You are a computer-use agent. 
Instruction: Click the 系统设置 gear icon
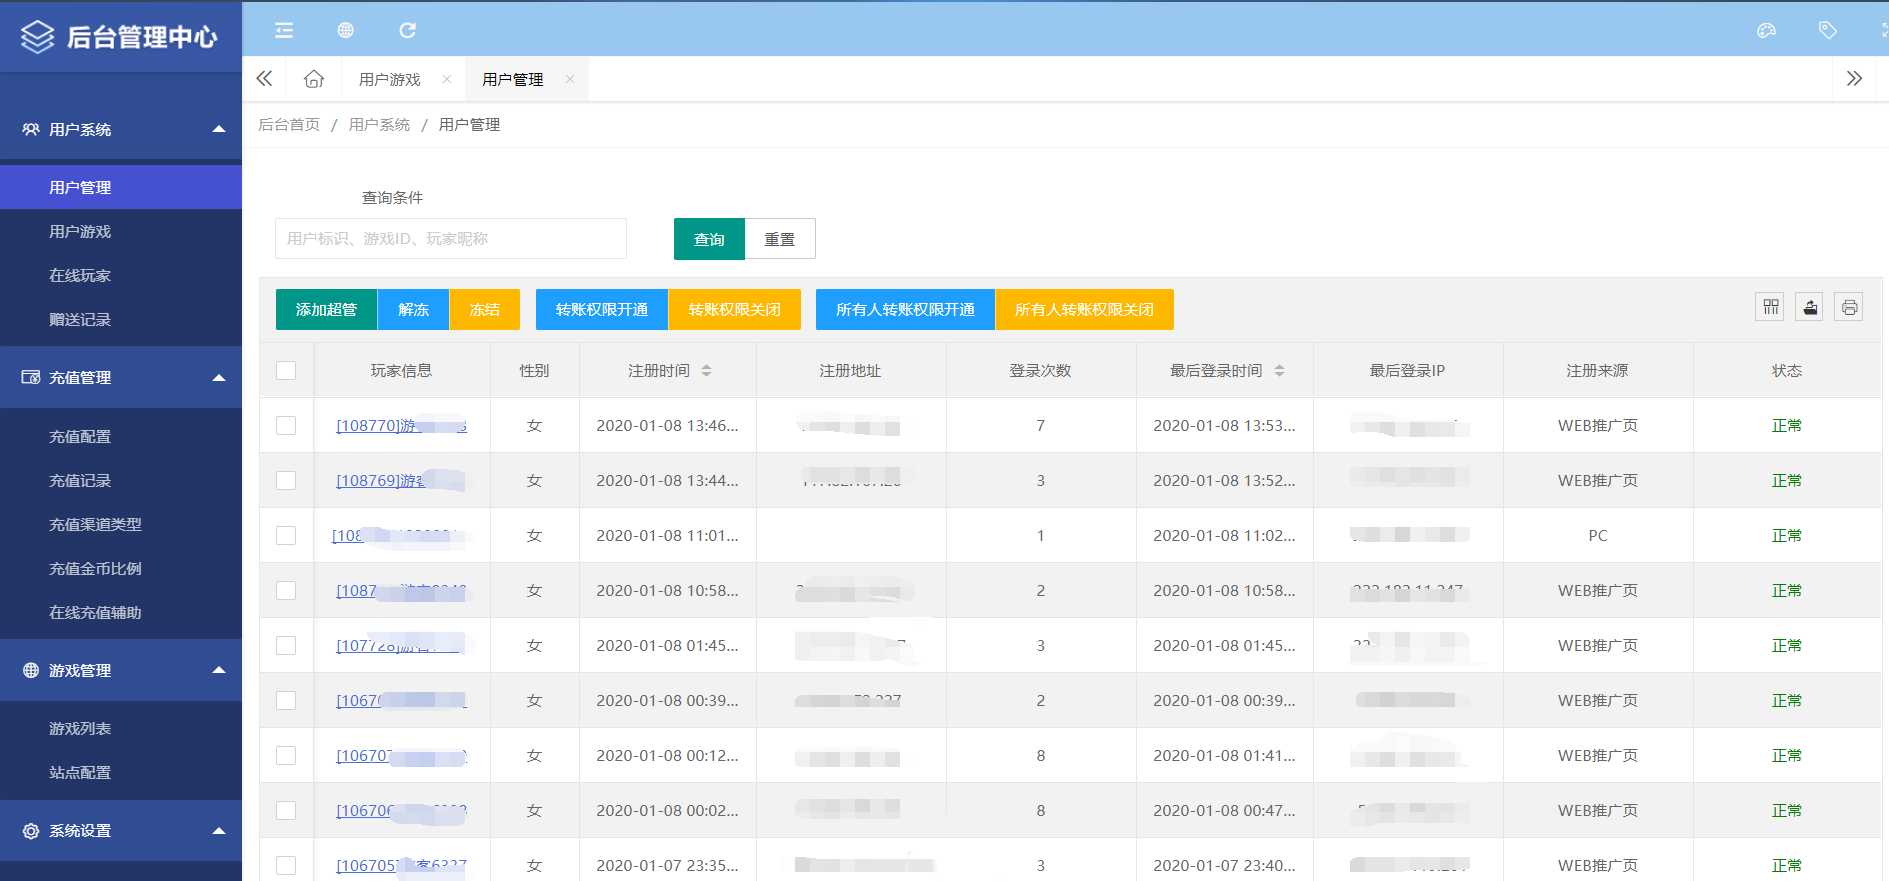31,831
